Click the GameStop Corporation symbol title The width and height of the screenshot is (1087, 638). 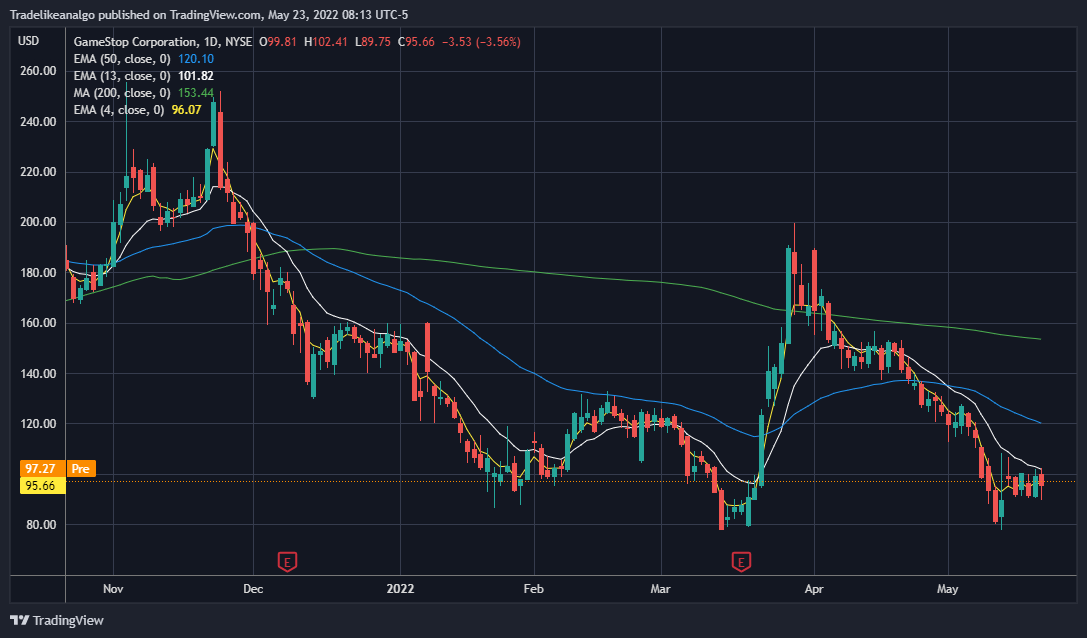pyautogui.click(x=163, y=42)
